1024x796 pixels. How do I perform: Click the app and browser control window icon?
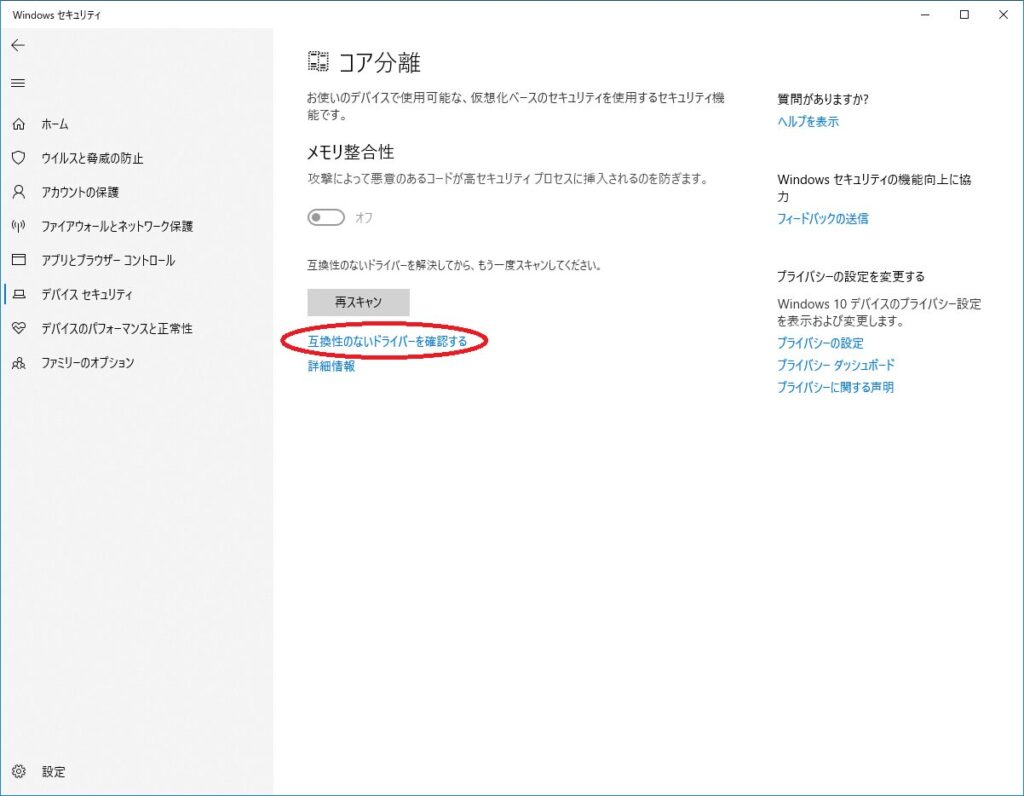(19, 259)
